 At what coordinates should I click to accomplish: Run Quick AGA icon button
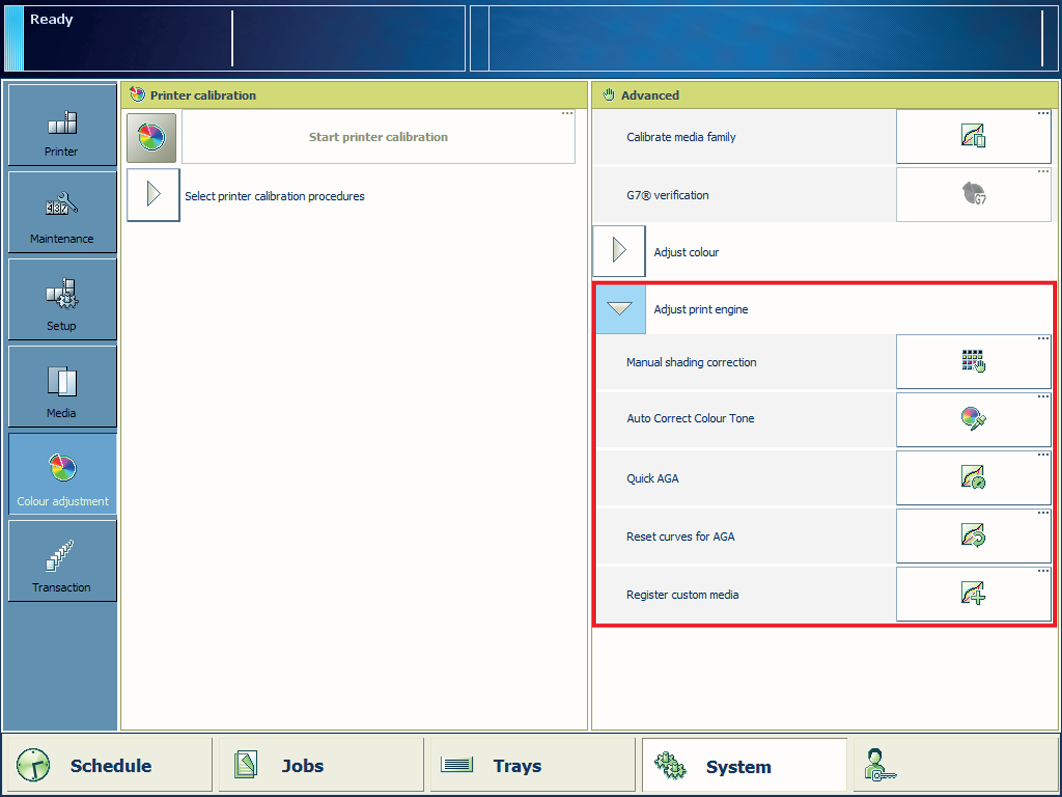point(973,478)
